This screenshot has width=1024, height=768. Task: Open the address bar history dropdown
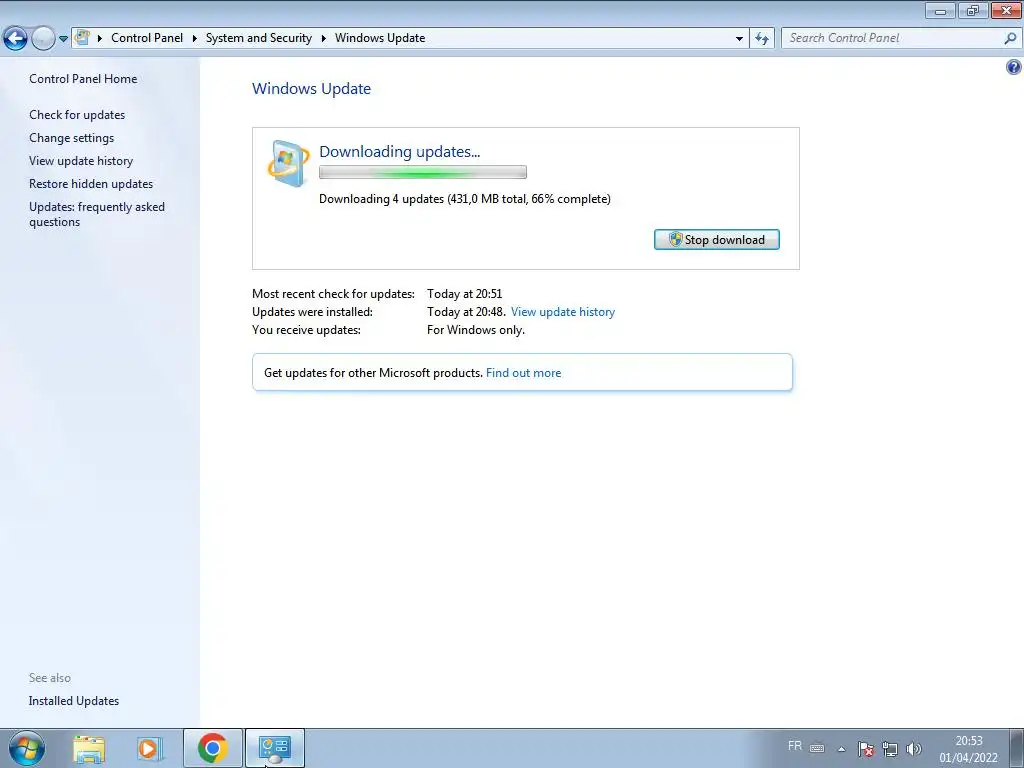click(x=739, y=39)
